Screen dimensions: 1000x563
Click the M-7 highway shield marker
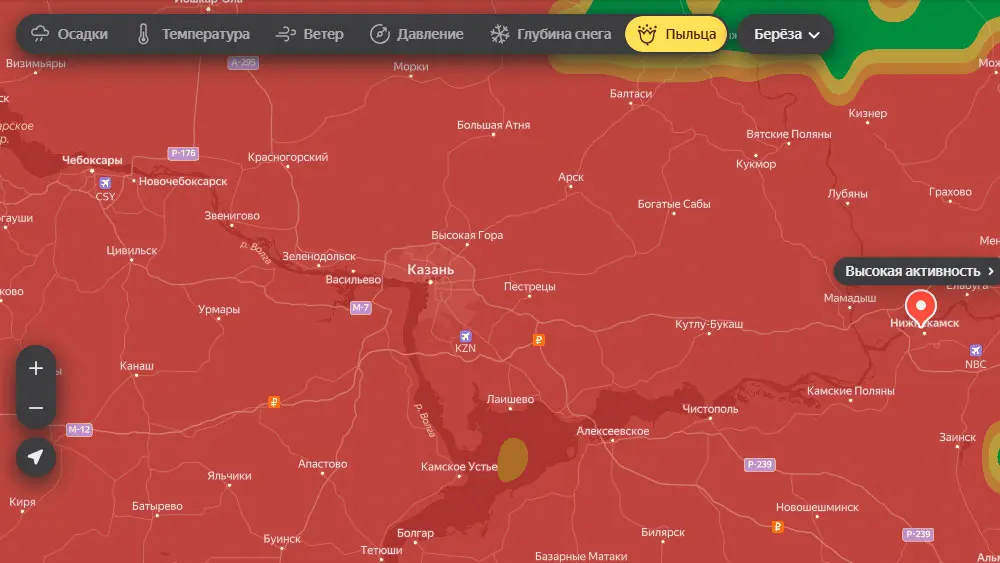pos(361,308)
